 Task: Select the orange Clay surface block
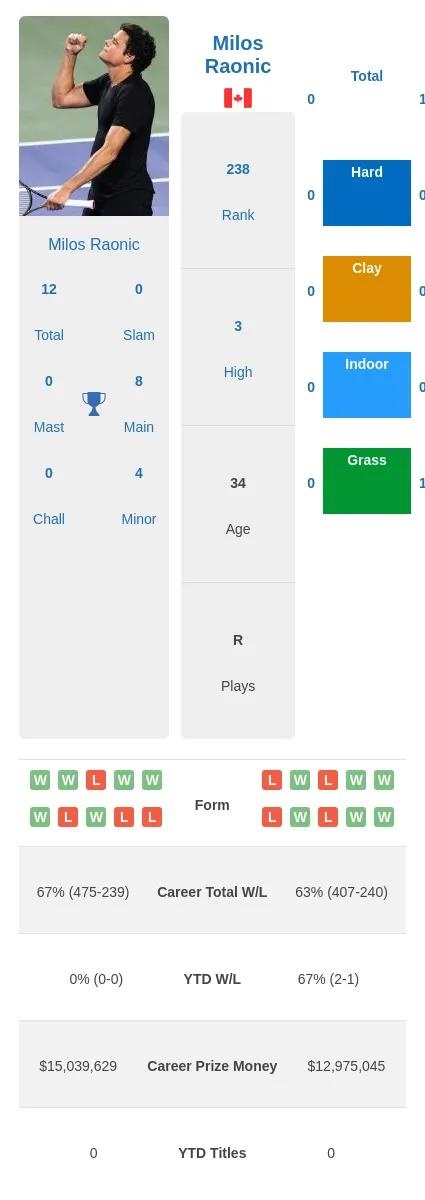click(x=367, y=289)
